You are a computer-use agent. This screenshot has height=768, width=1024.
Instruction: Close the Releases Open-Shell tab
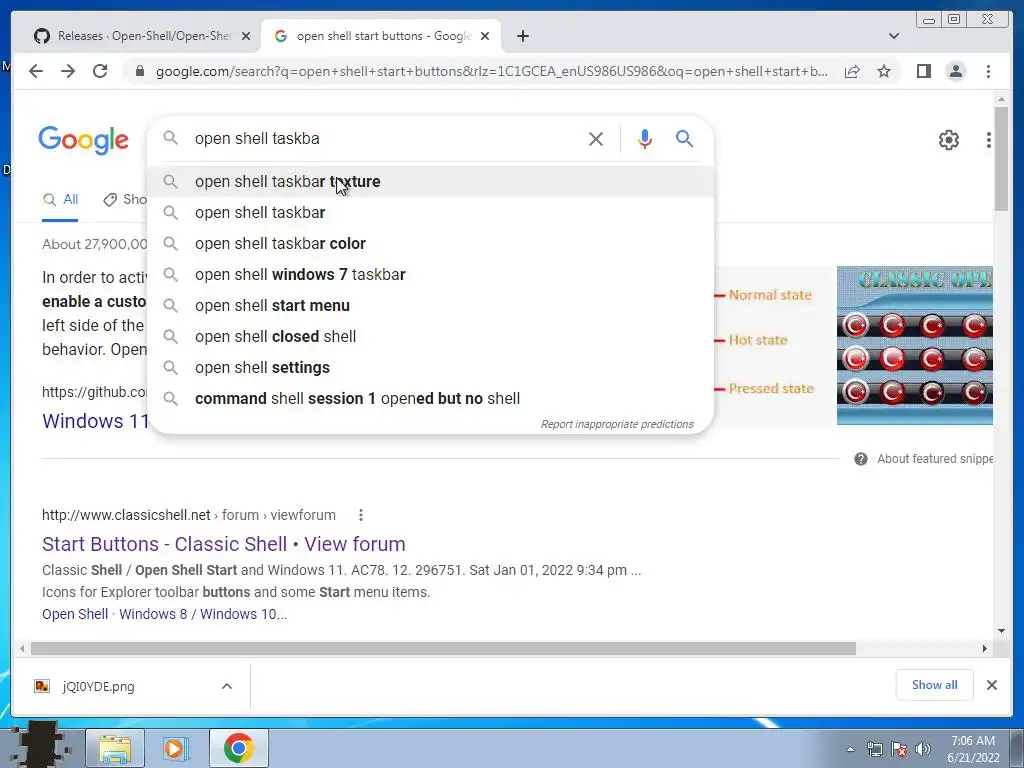pos(246,37)
